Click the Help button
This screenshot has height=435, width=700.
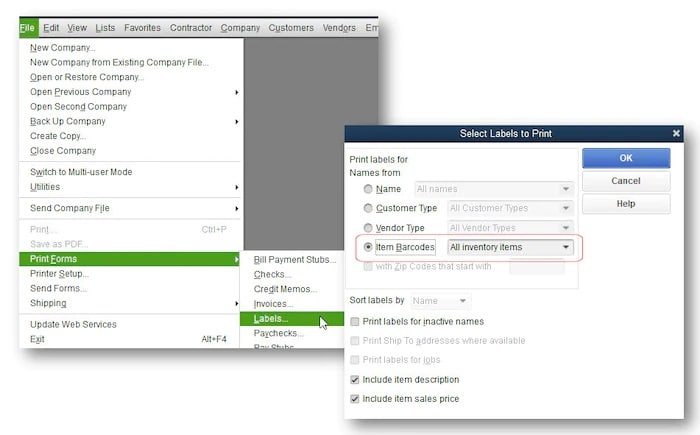[x=626, y=204]
